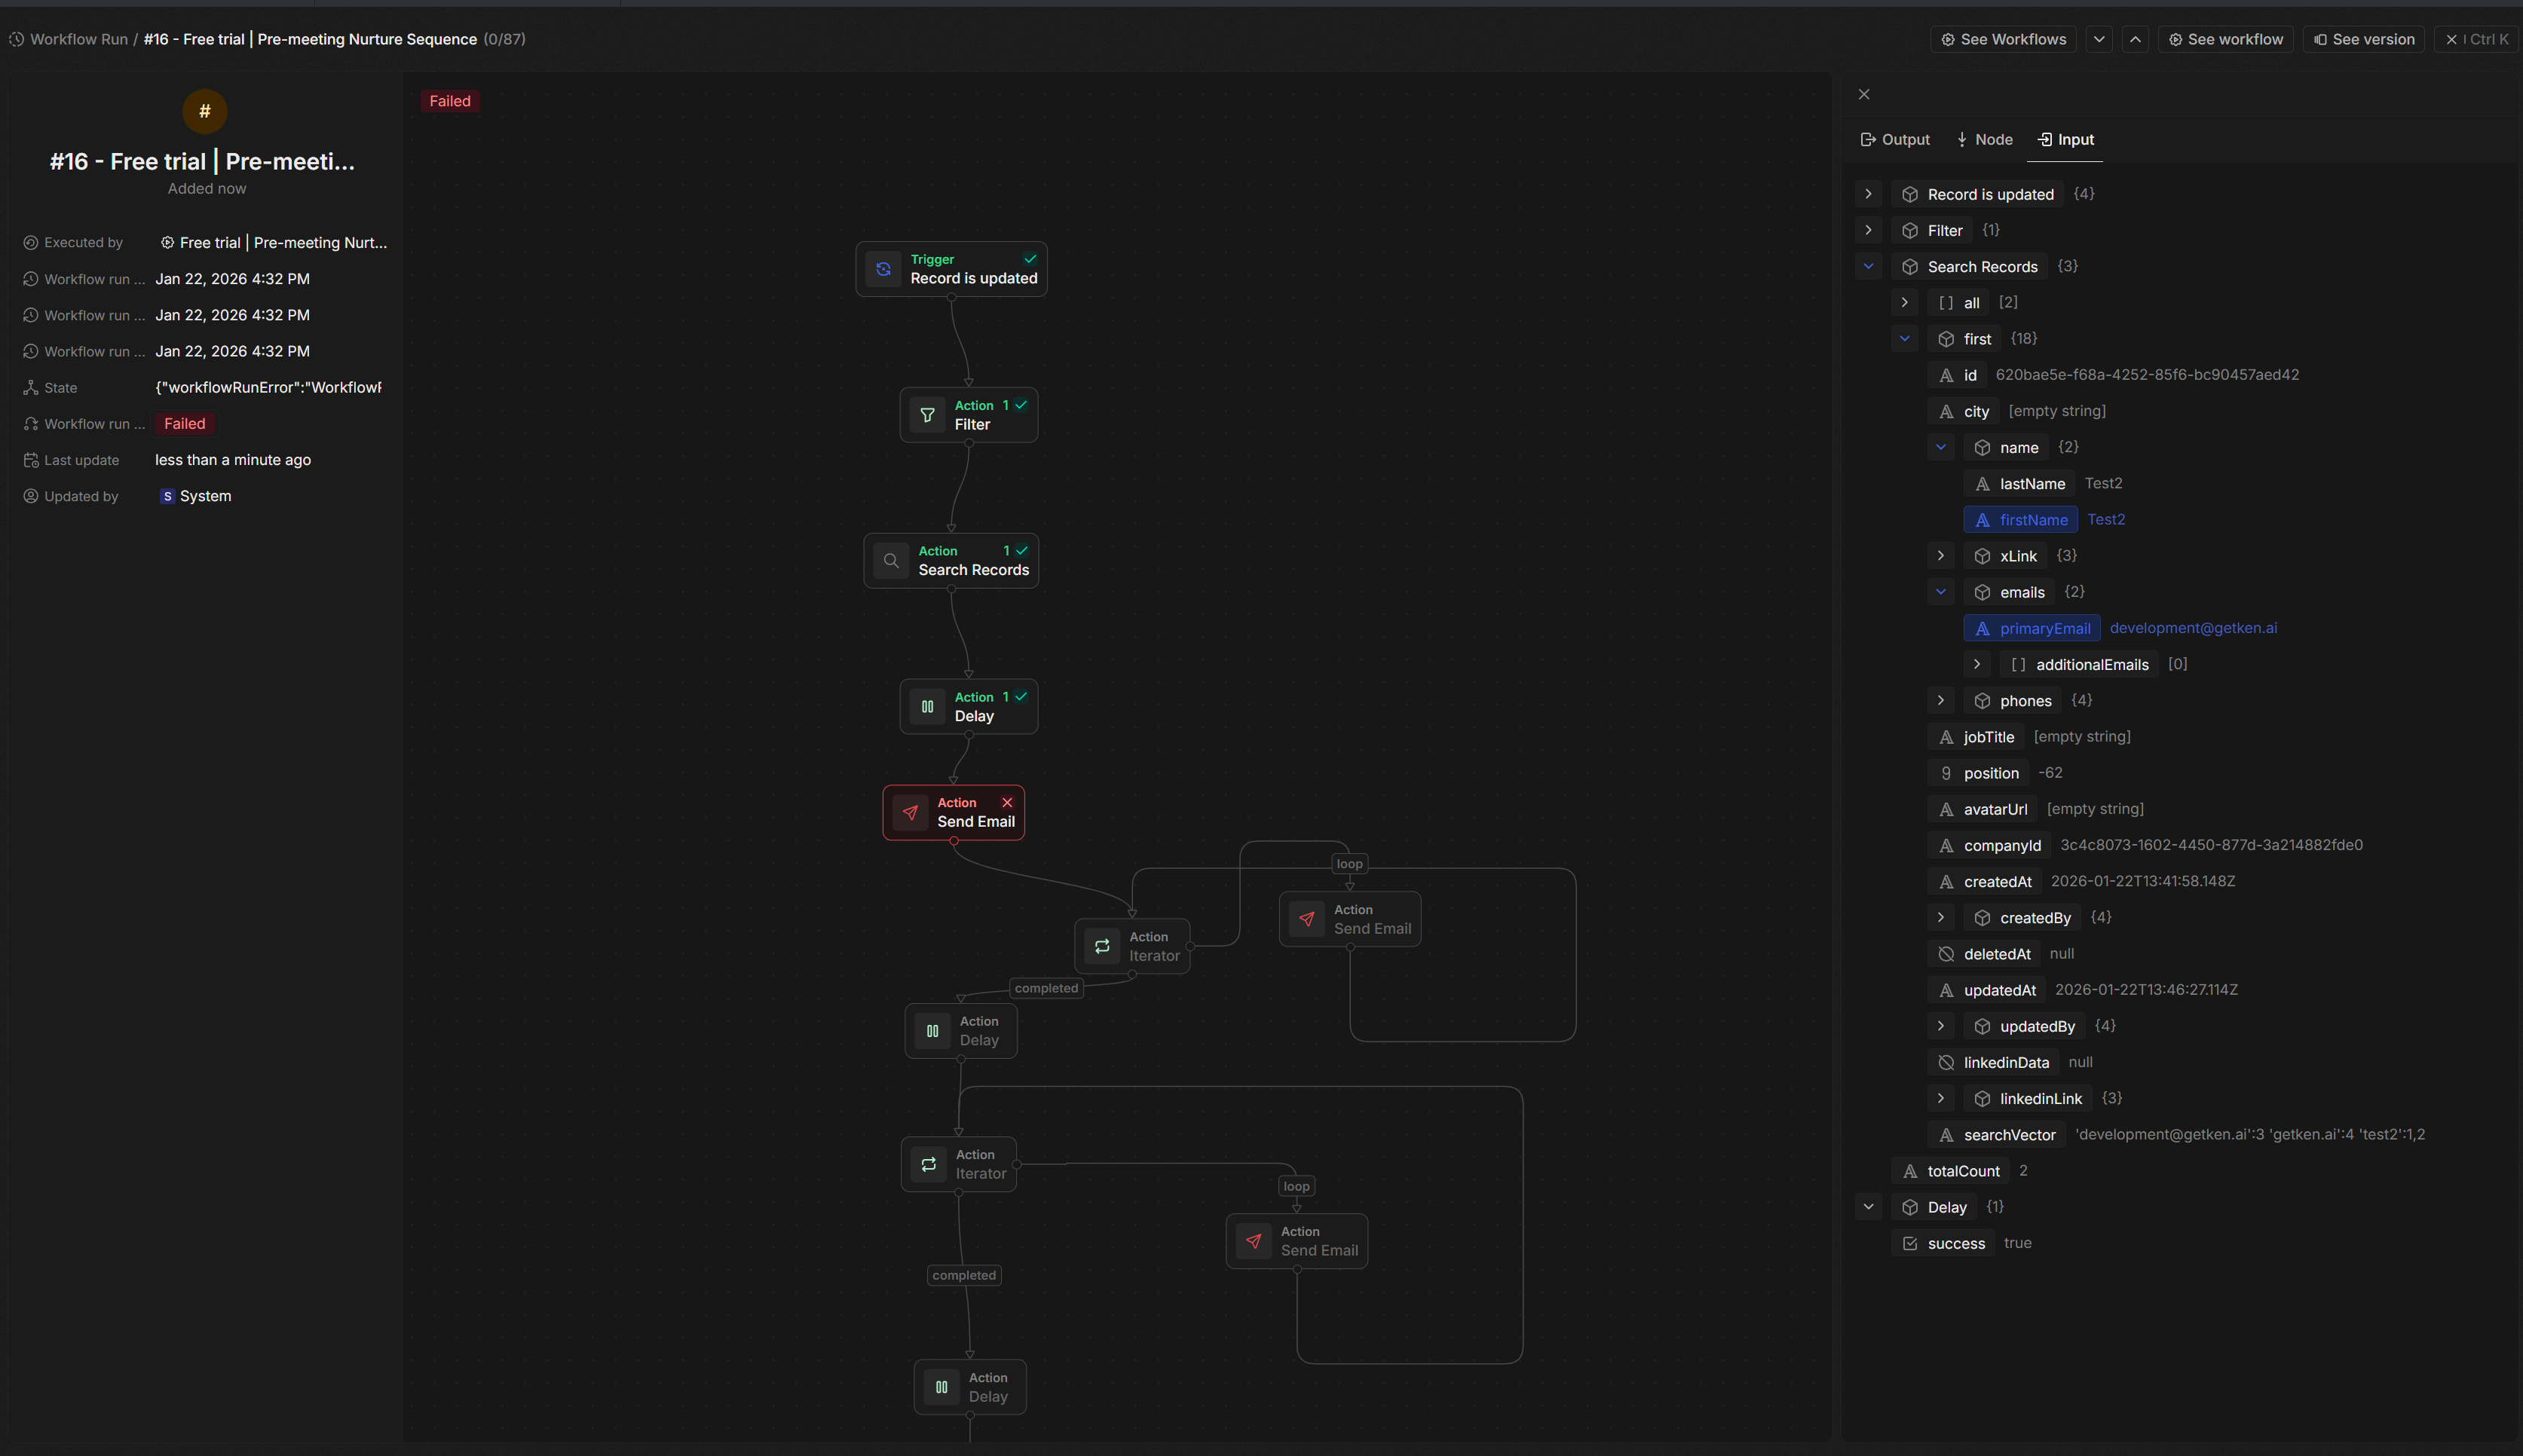Collapse the Search Records tree
The width and height of the screenshot is (2523, 1456).
tap(1868, 266)
